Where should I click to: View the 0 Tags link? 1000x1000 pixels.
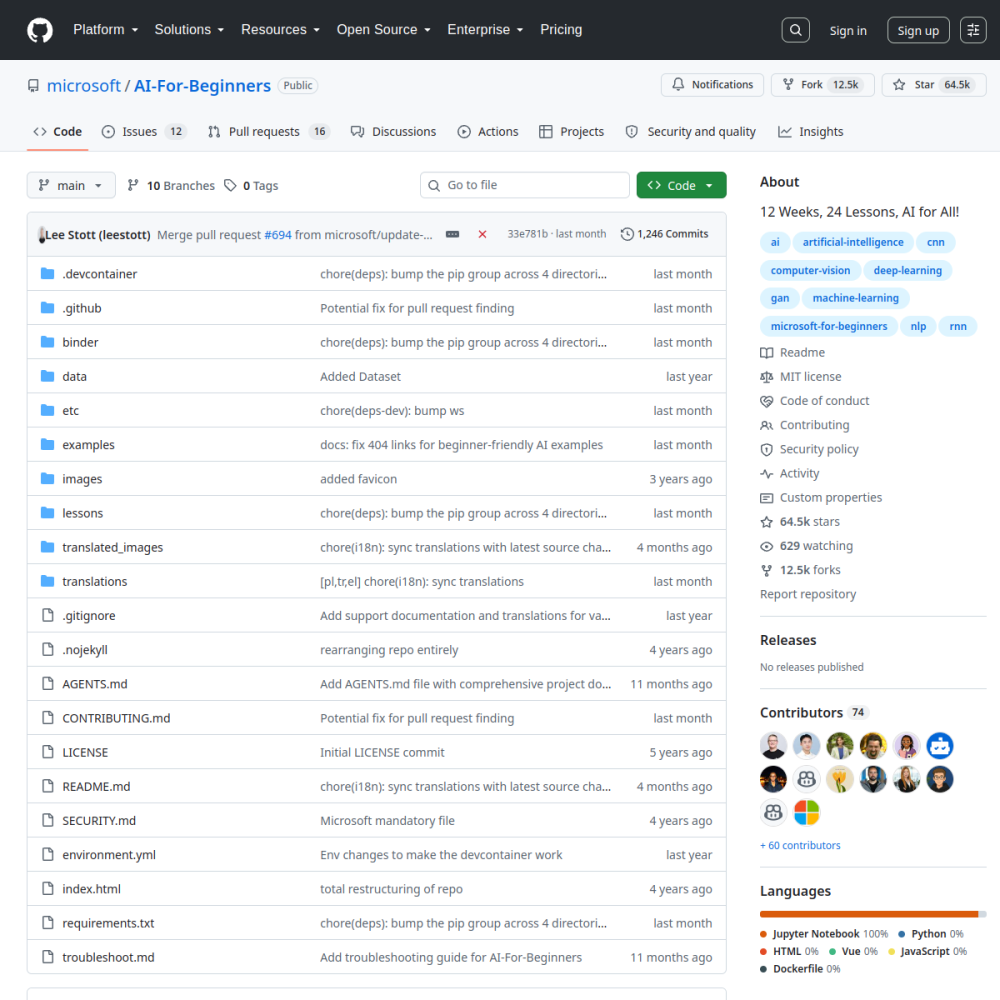tap(251, 185)
